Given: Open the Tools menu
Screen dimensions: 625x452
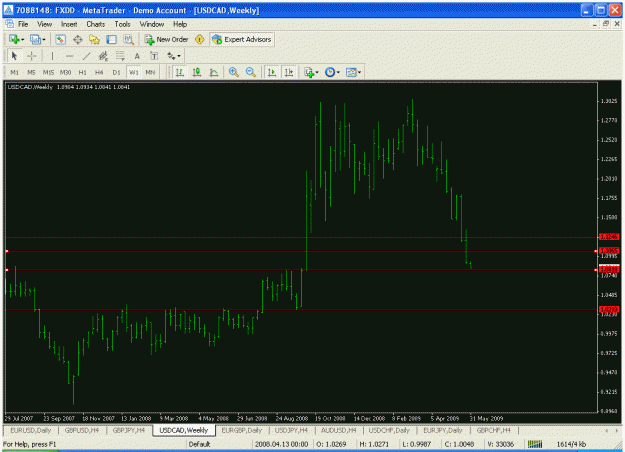Looking at the screenshot, I should (x=122, y=24).
